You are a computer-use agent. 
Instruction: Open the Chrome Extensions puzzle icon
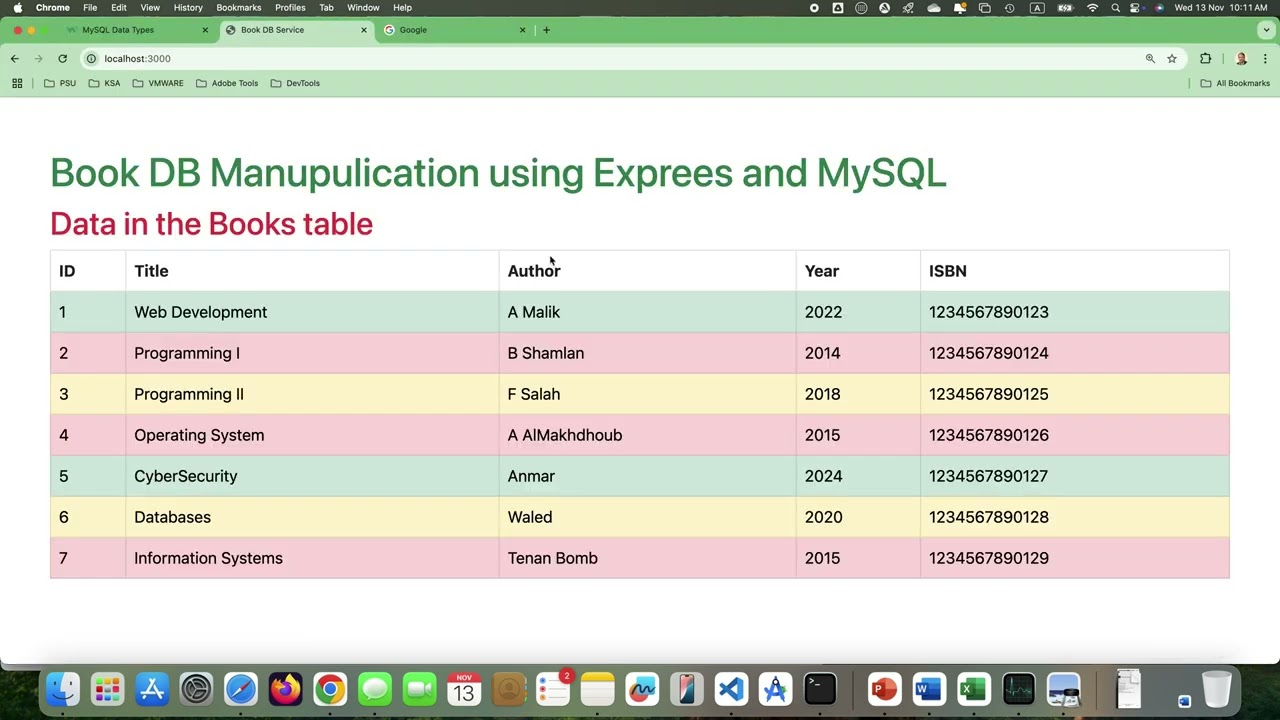1205,58
